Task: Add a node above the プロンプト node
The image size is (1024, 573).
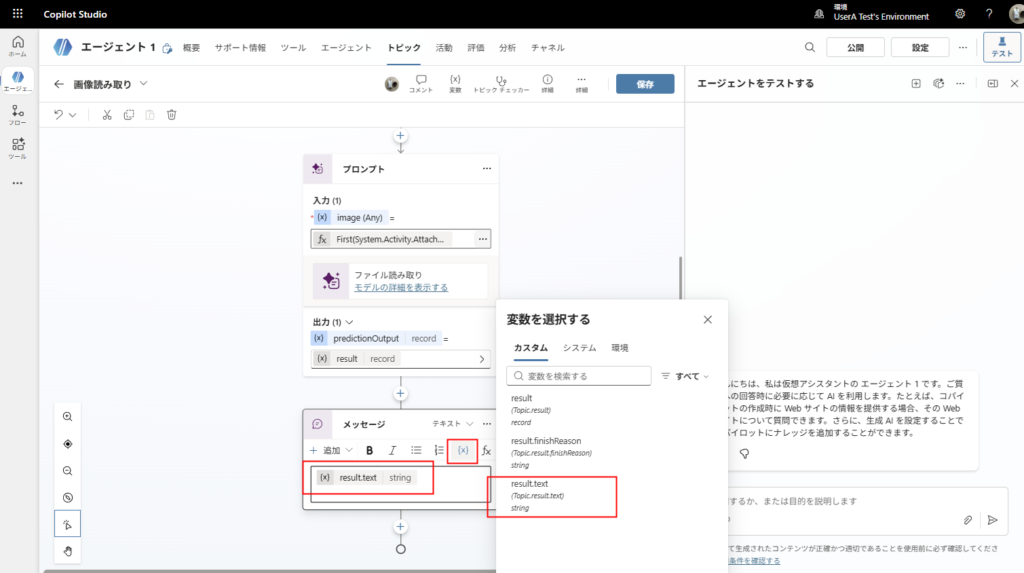Action: [x=400, y=136]
